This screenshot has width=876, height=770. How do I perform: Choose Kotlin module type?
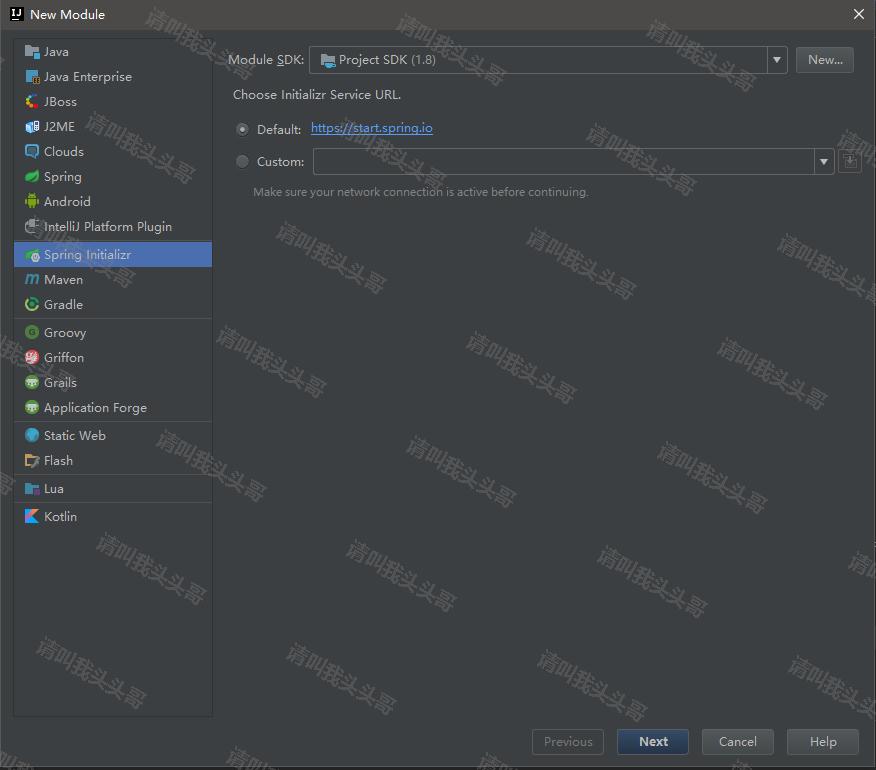(x=113, y=516)
